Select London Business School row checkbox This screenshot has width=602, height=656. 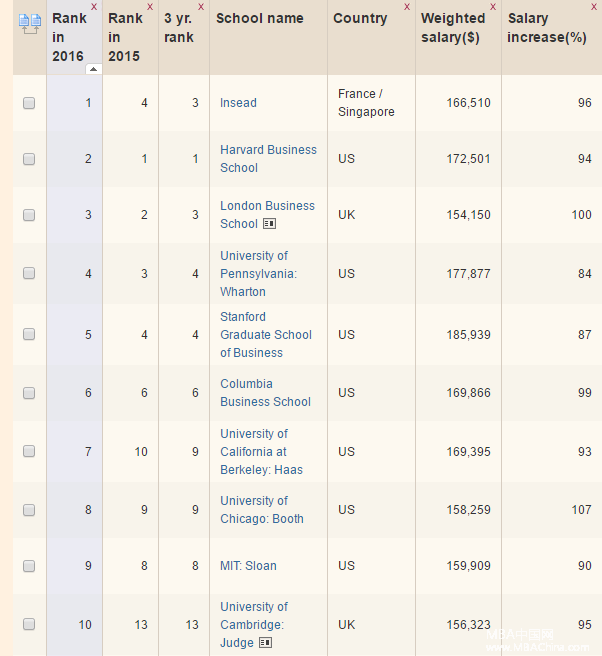click(x=29, y=215)
